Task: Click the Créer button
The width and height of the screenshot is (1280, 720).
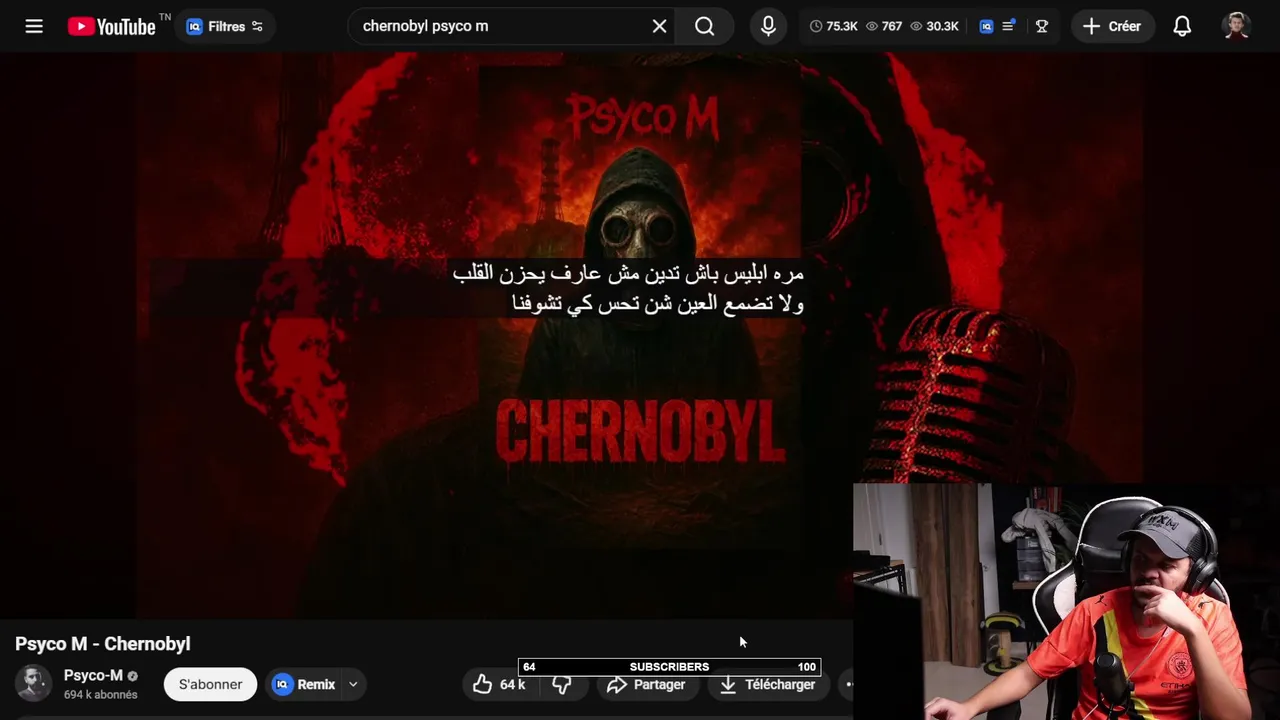Action: click(1112, 26)
